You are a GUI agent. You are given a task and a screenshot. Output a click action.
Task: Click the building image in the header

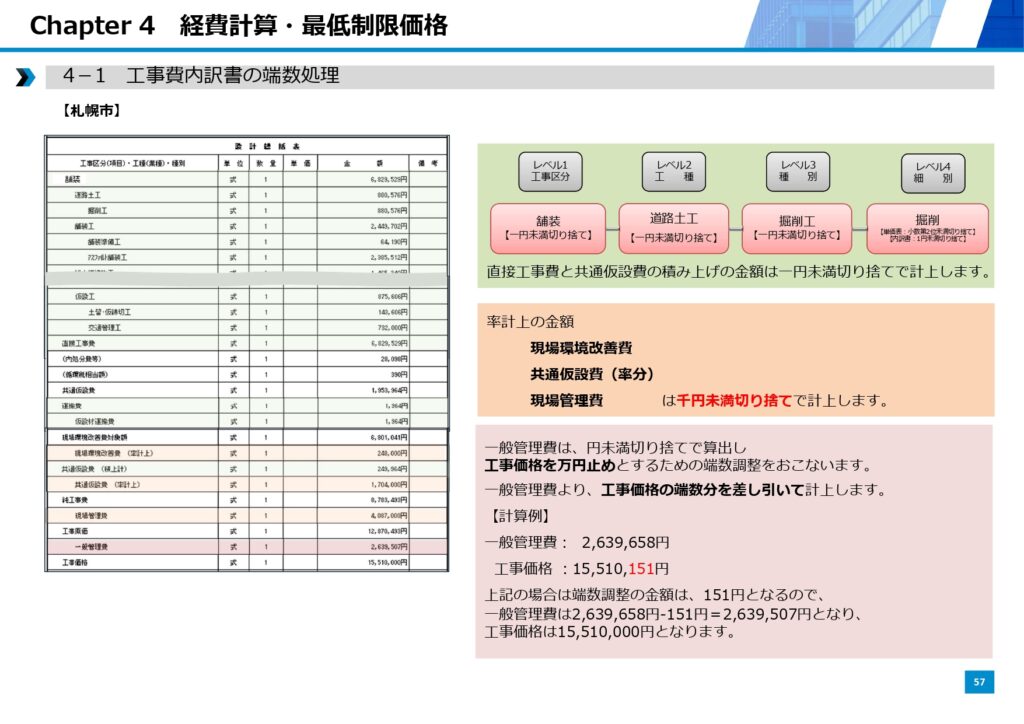tap(880, 24)
